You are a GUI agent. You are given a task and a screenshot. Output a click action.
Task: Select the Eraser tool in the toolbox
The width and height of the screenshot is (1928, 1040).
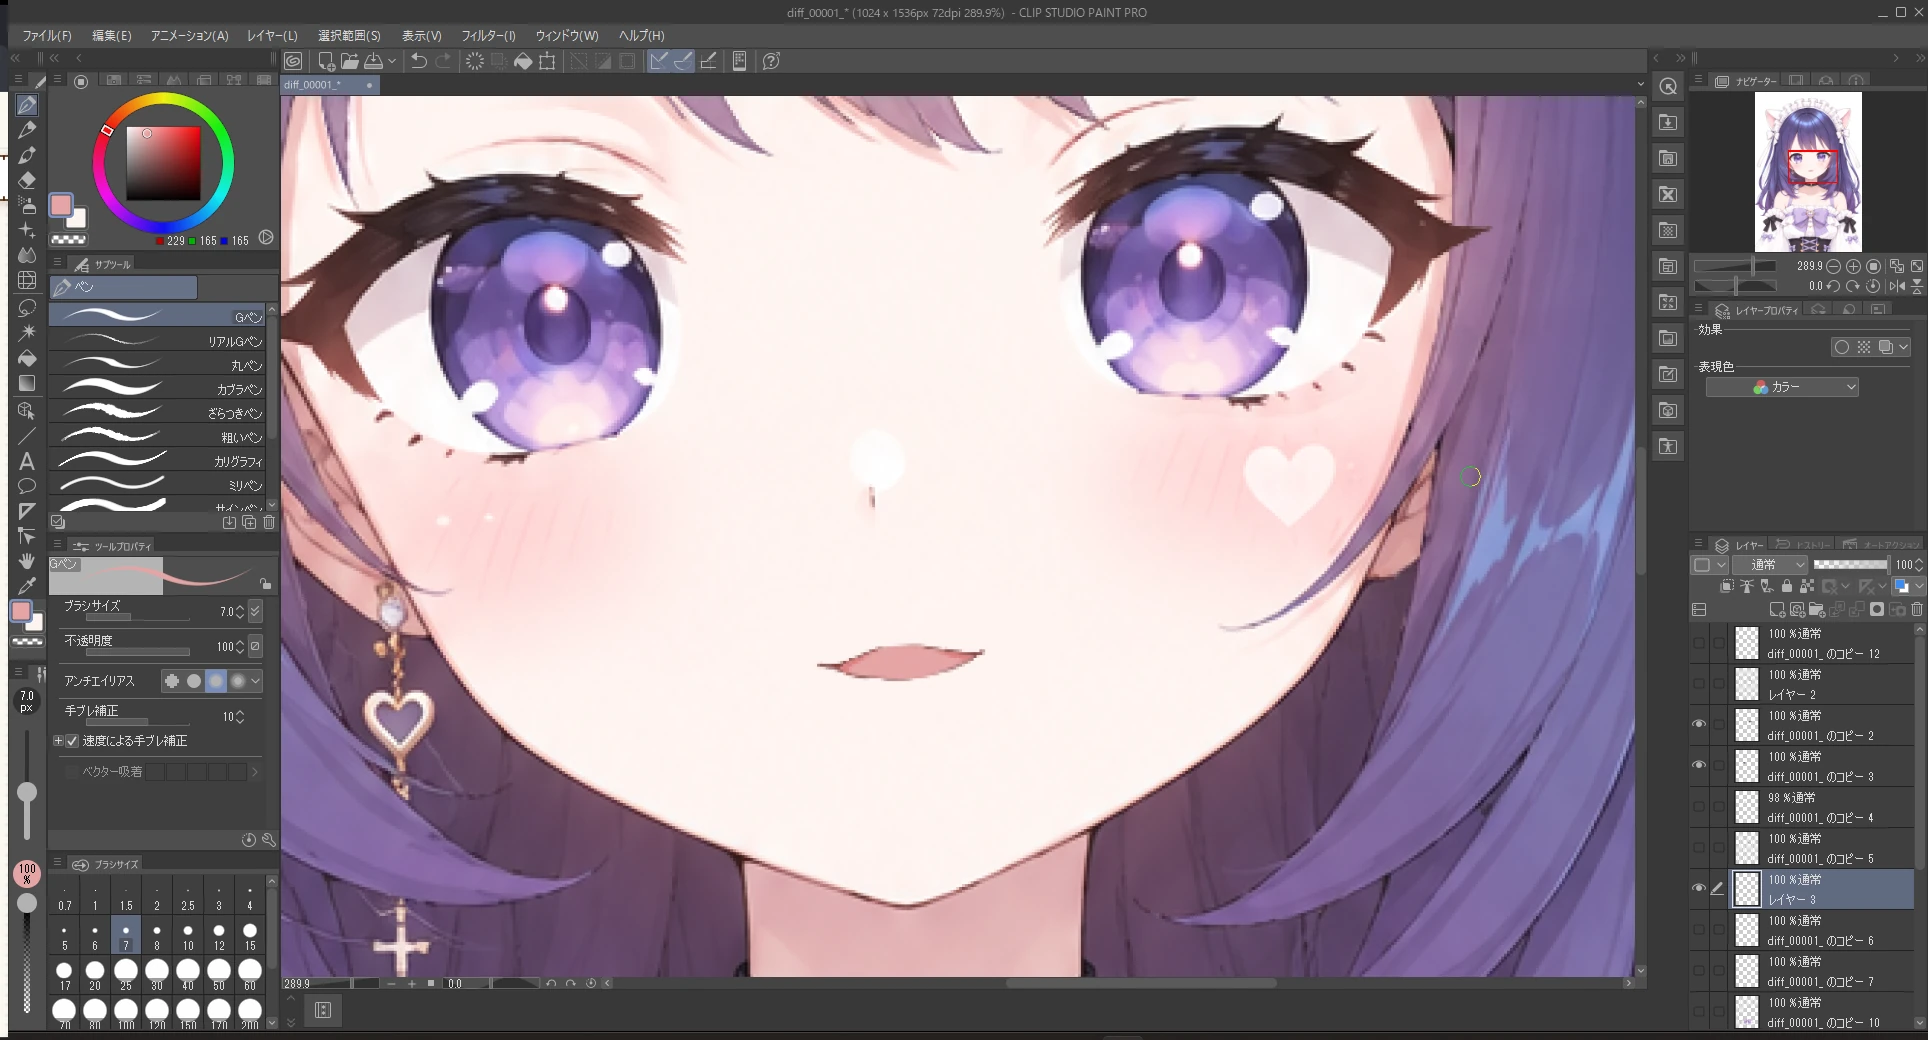(x=27, y=180)
